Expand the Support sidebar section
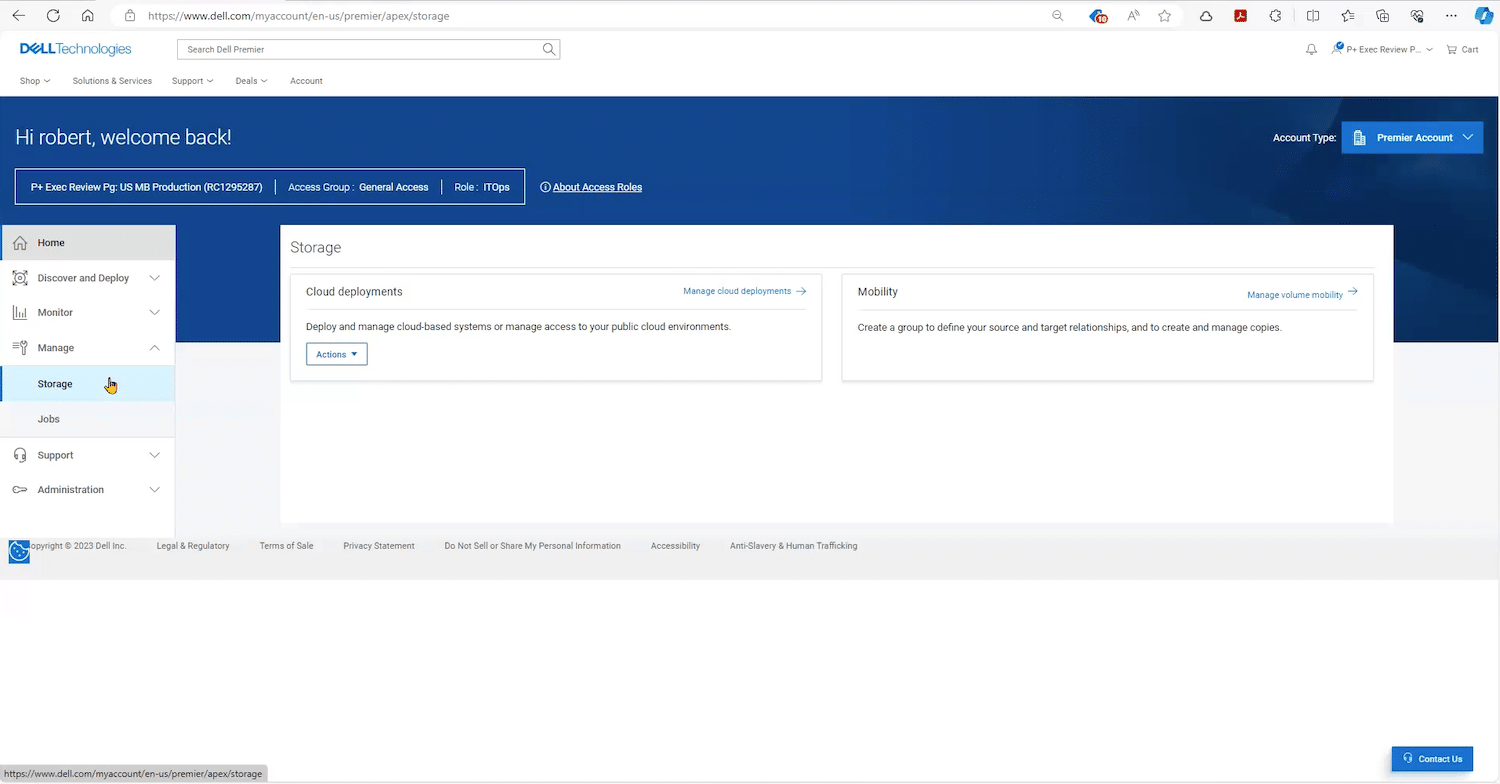 [154, 455]
